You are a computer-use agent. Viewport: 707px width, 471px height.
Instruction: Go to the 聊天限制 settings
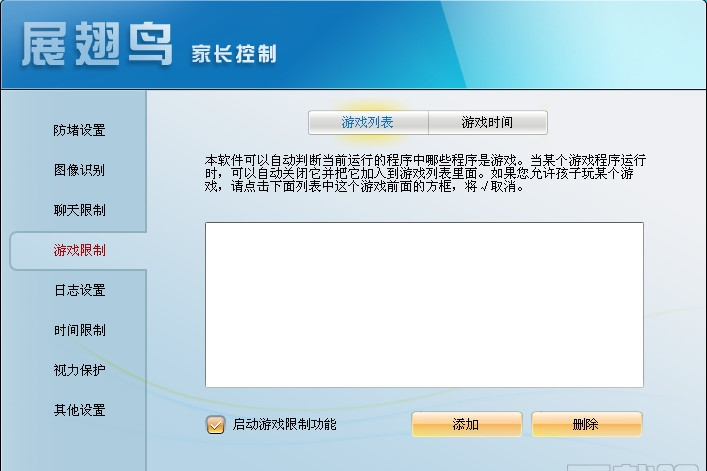click(79, 210)
